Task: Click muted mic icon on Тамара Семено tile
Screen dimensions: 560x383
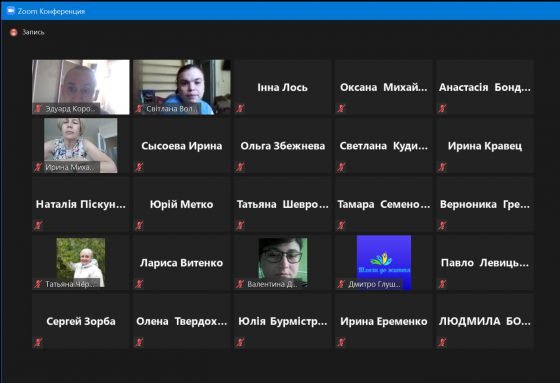Action: pos(341,225)
